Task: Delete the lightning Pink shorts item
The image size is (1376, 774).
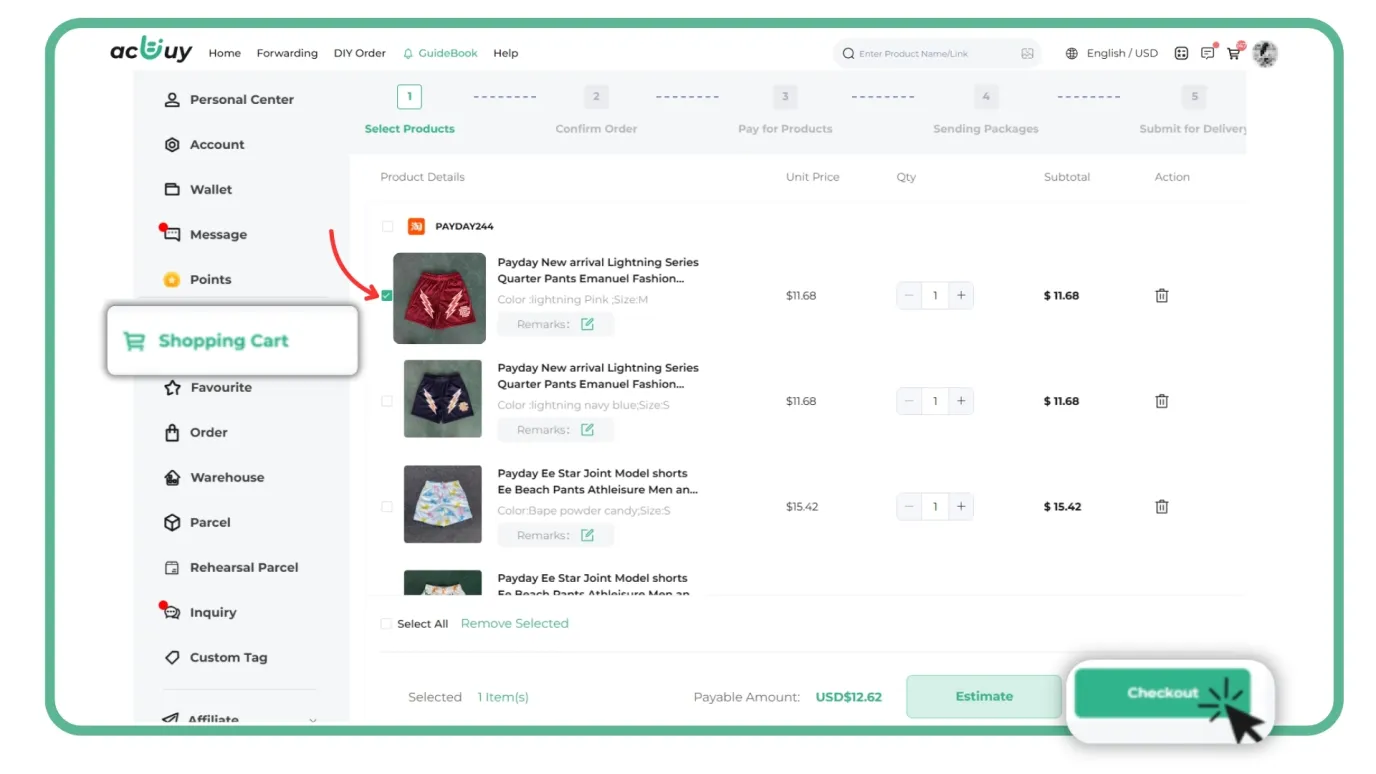Action: 1161,296
